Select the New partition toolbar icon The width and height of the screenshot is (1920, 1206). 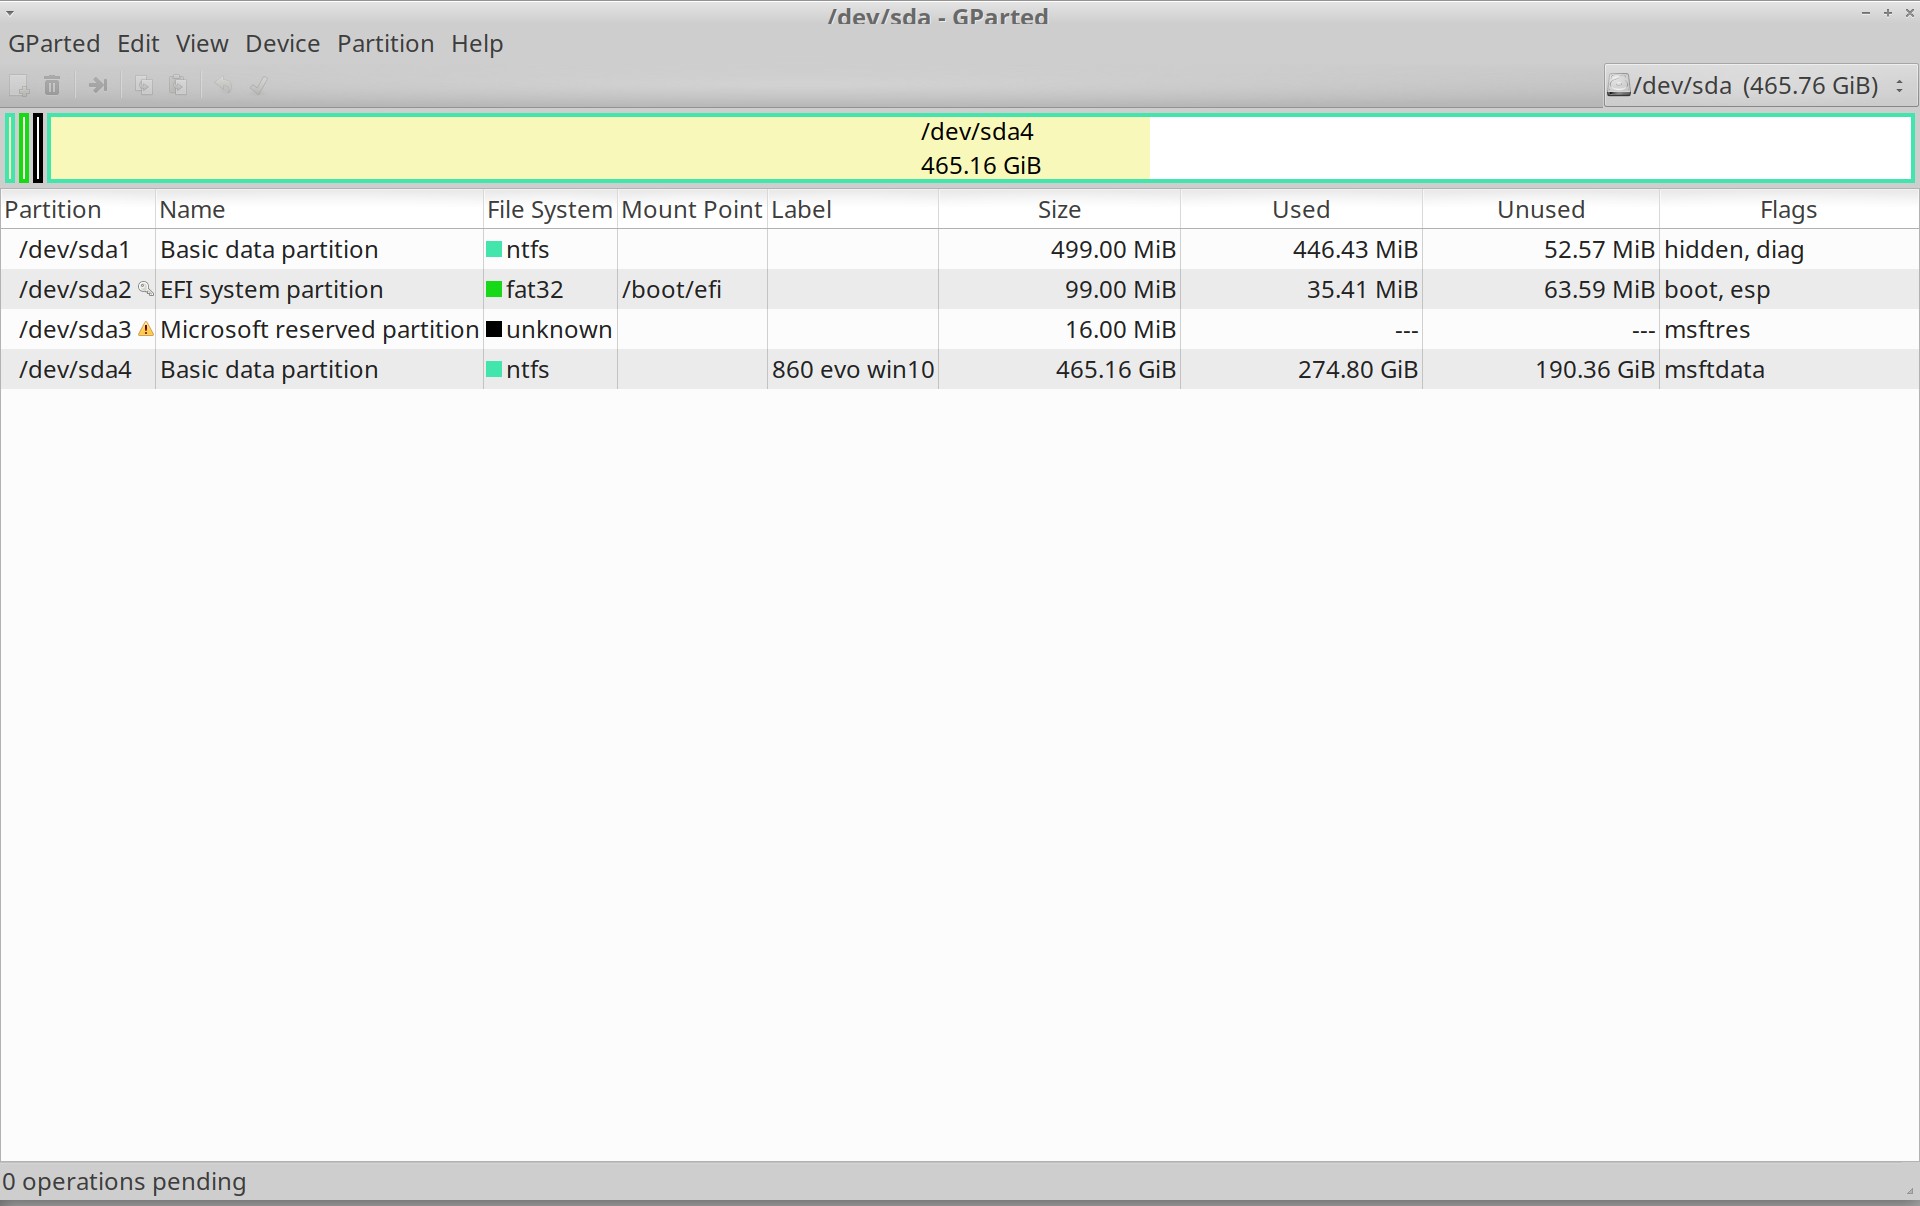click(x=20, y=85)
